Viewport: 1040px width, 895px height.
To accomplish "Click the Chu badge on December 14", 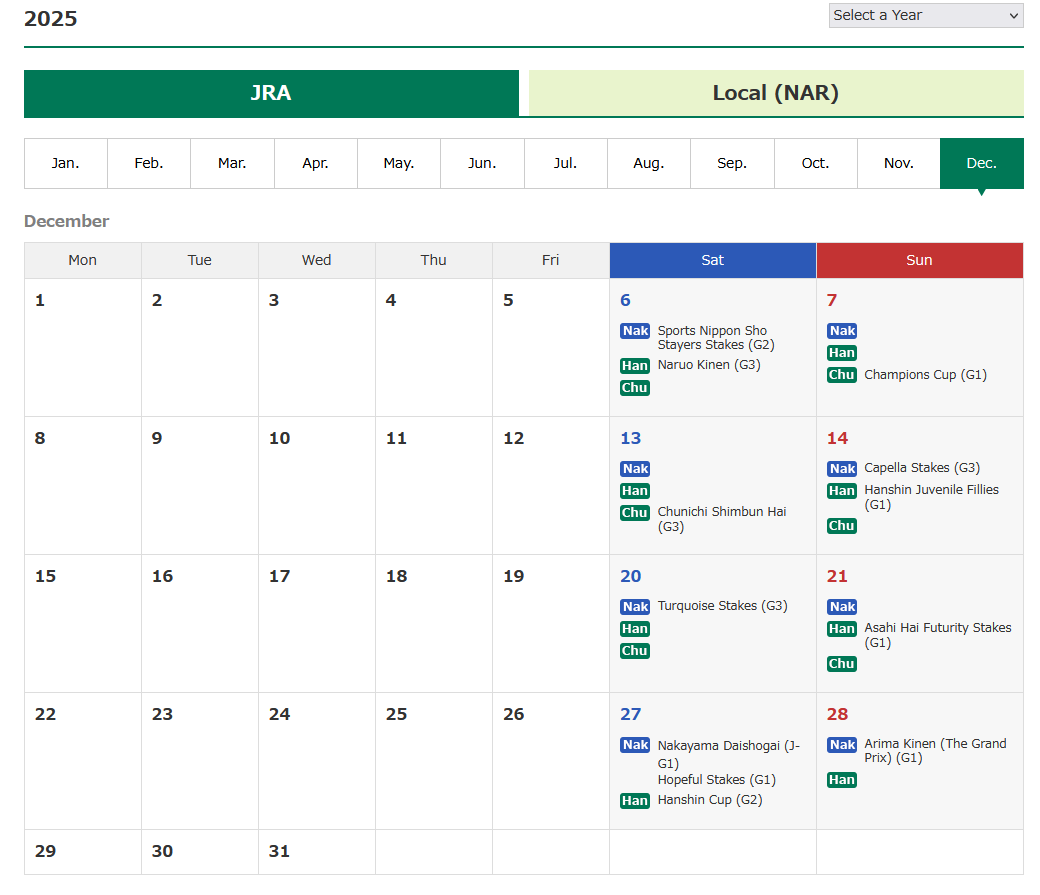I will pyautogui.click(x=842, y=526).
